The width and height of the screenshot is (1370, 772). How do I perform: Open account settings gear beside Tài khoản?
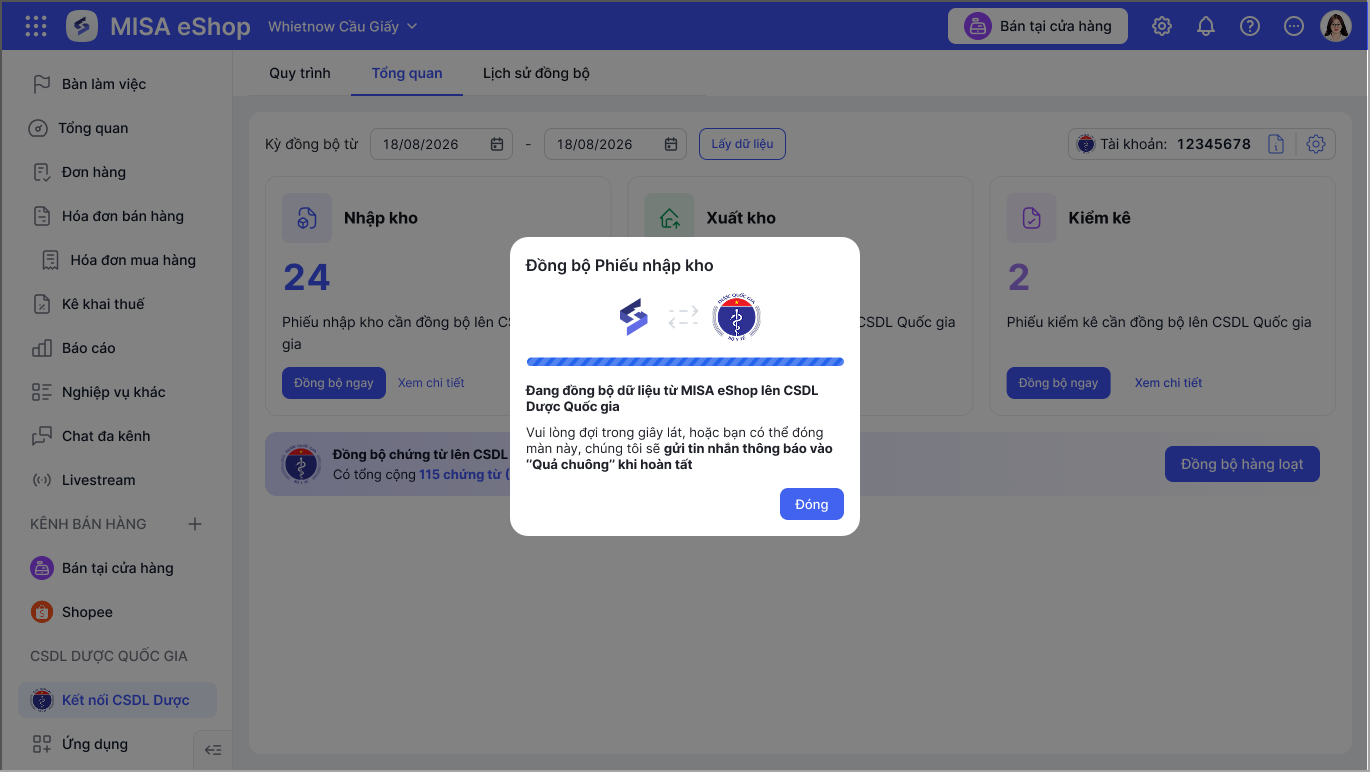1316,144
